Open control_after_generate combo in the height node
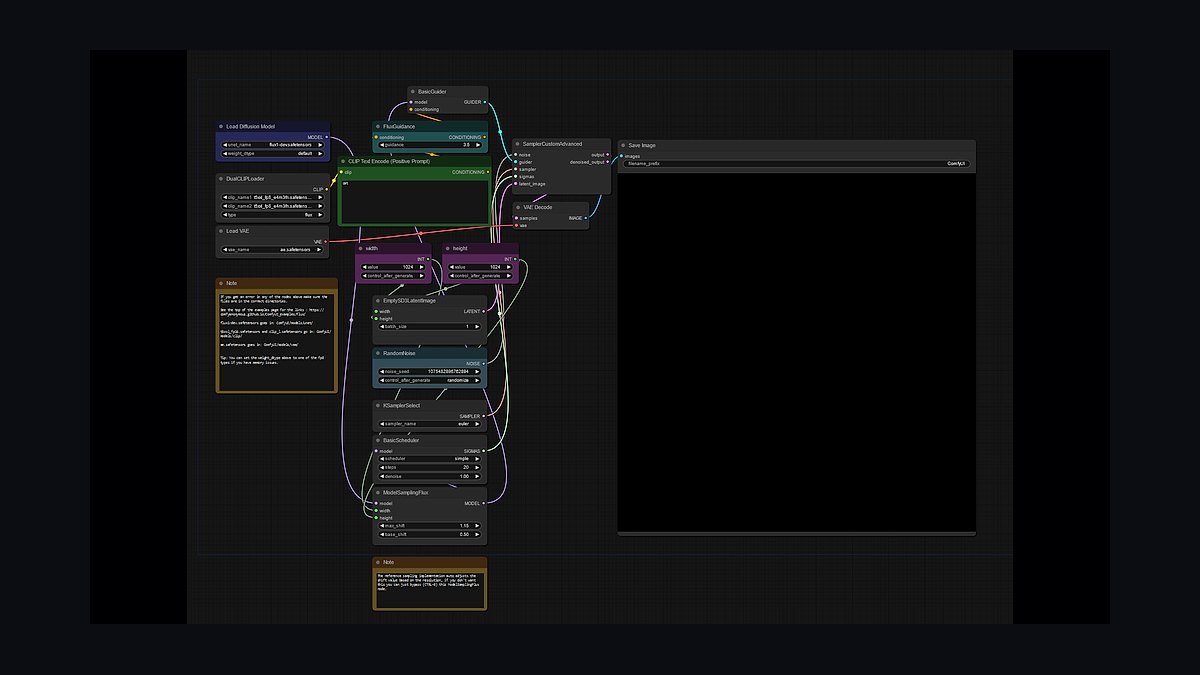The image size is (1200, 675). (x=480, y=275)
